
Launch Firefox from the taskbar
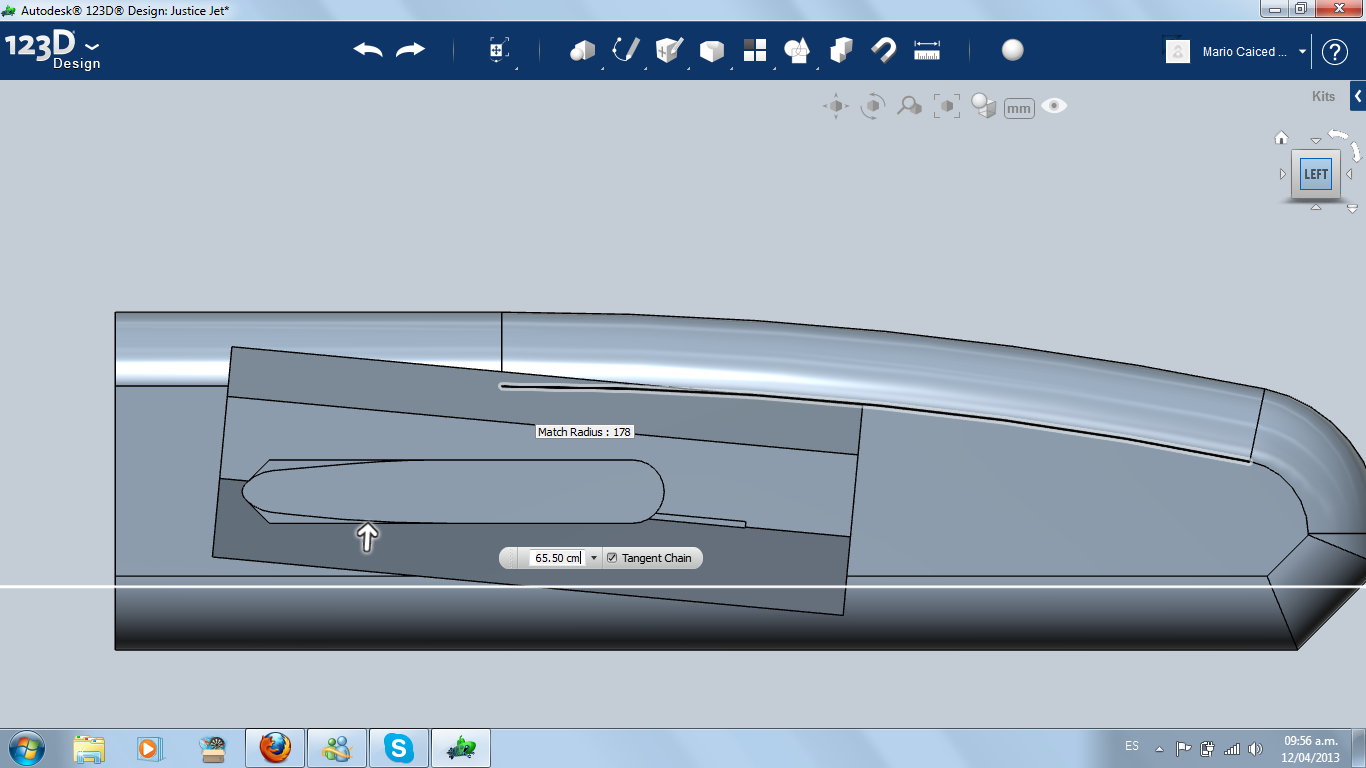pos(274,748)
